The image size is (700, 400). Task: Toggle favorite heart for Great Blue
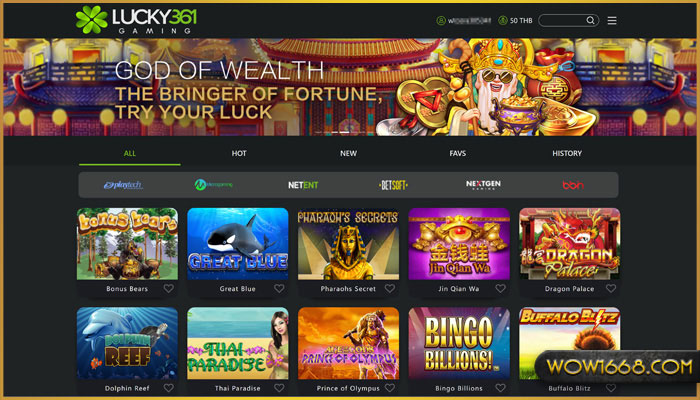(279, 289)
